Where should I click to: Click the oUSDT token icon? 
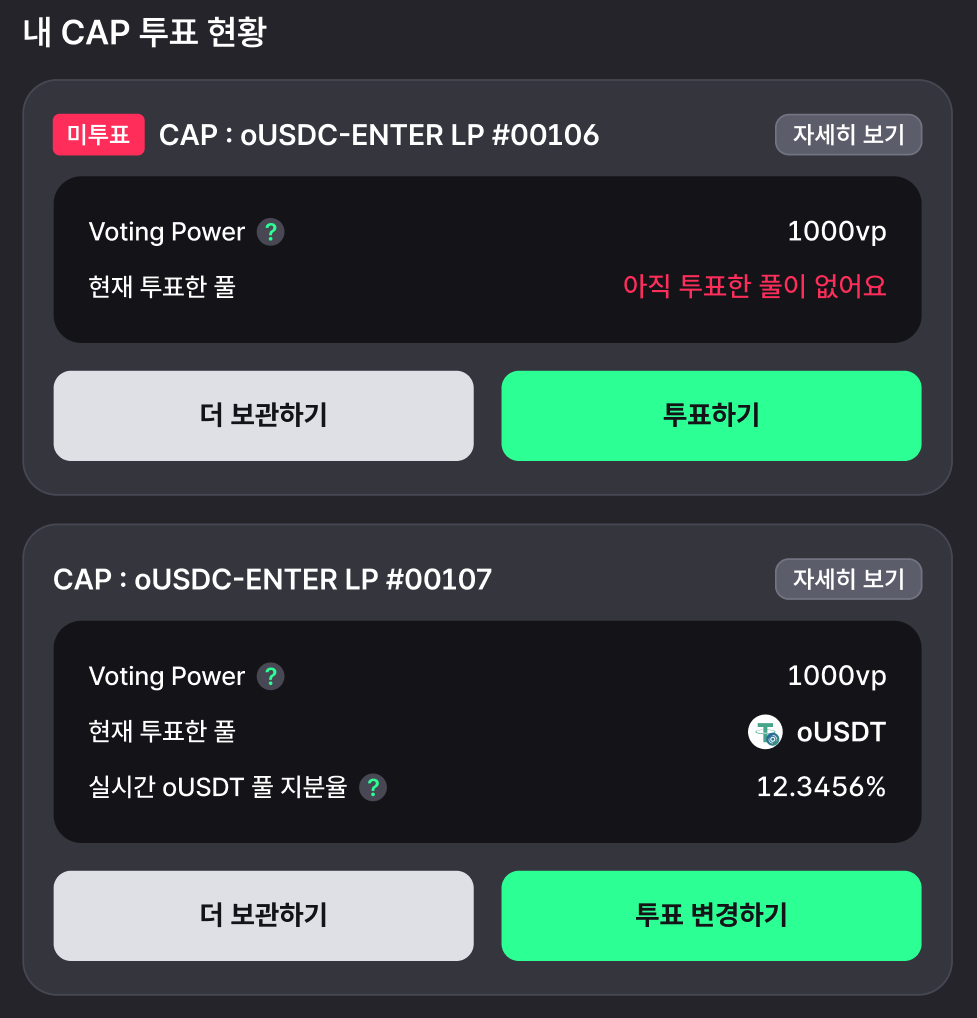pos(765,732)
